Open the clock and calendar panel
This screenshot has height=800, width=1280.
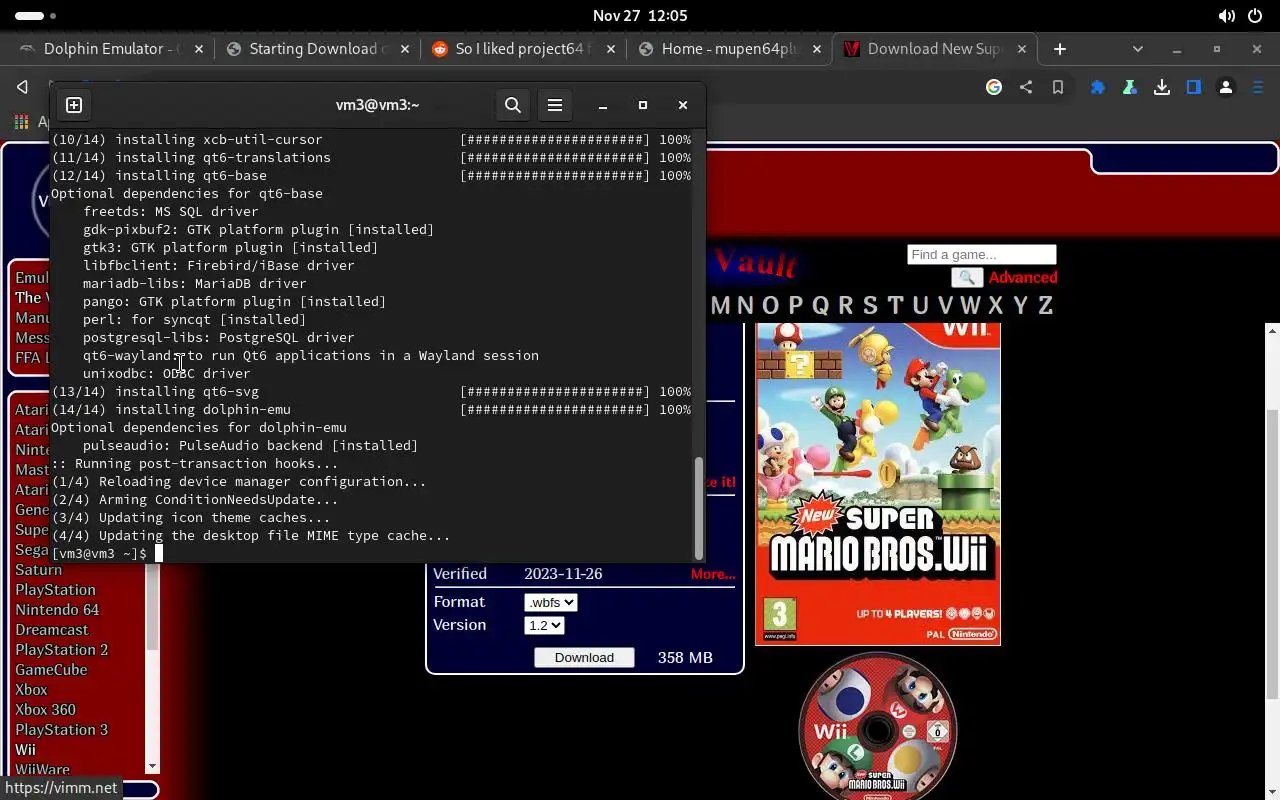pyautogui.click(x=640, y=16)
